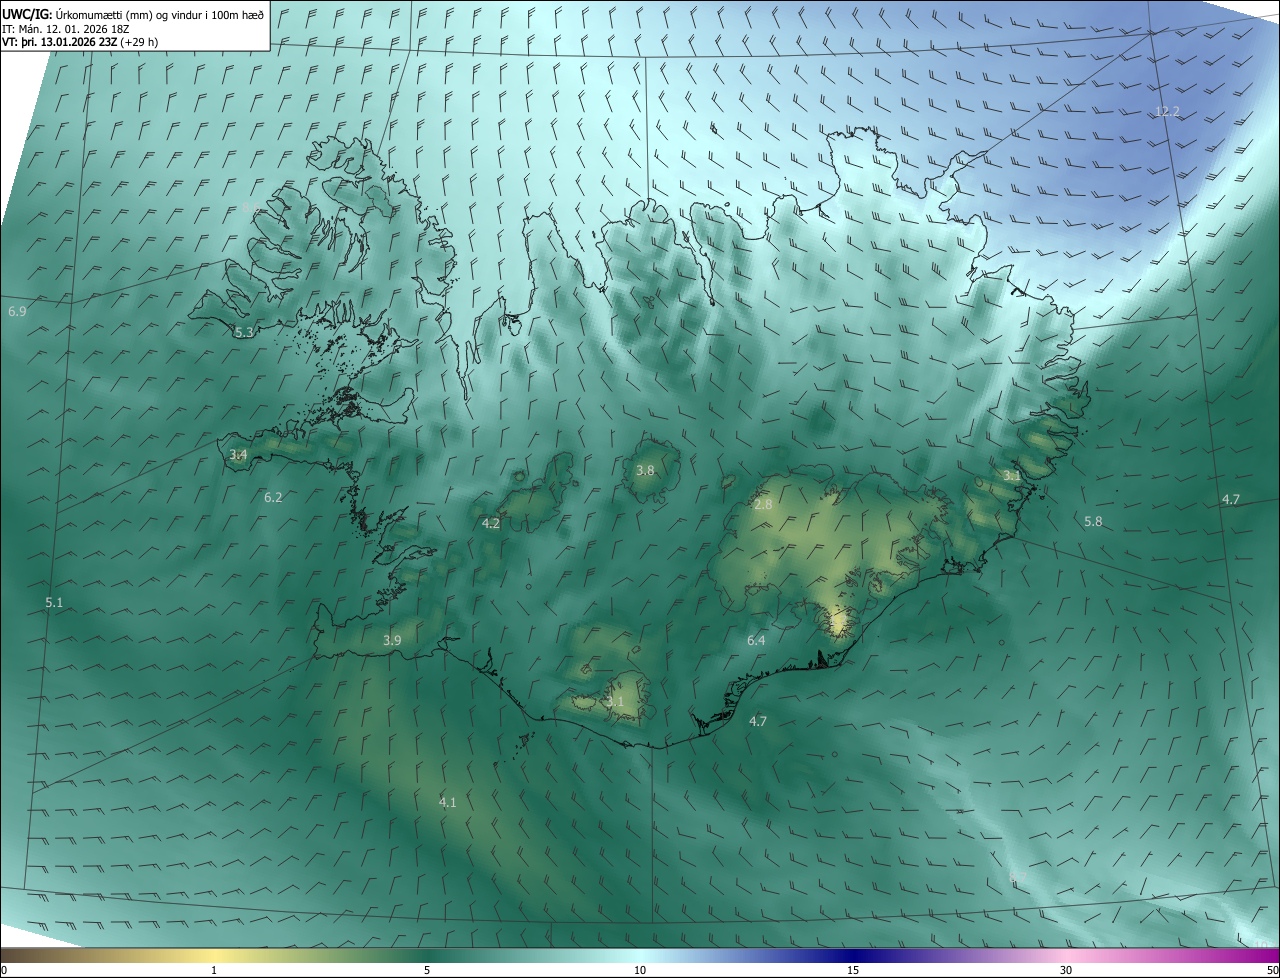Viewport: 1280px width, 978px height.
Task: Click the colour scale tick label 10
Action: coord(640,970)
